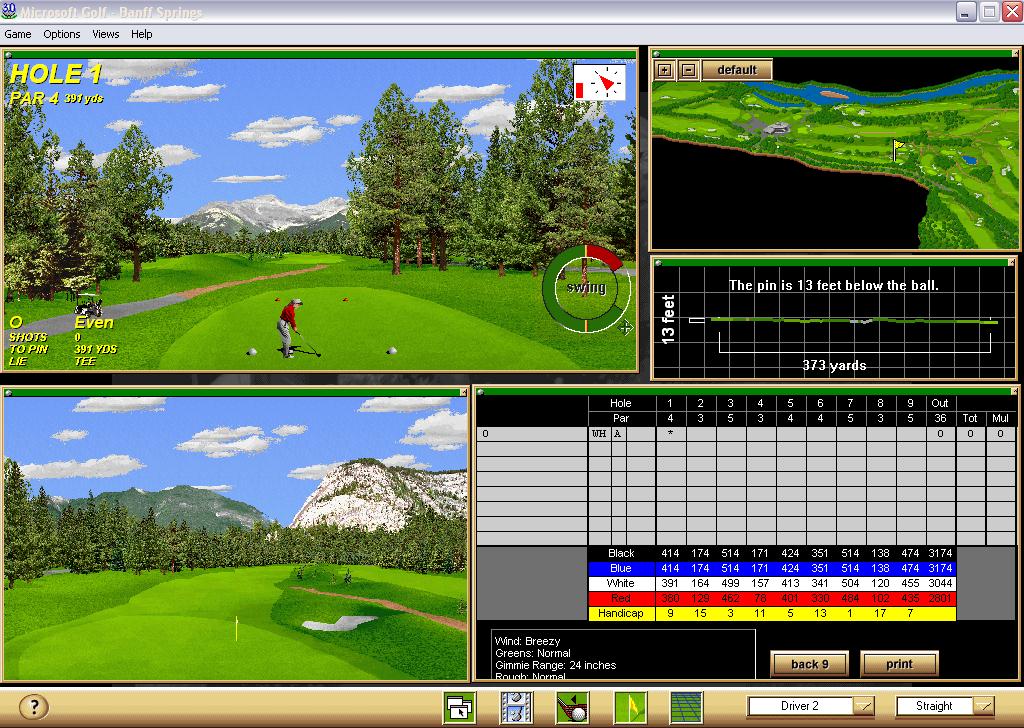Zoom in on the course map

click(x=665, y=70)
